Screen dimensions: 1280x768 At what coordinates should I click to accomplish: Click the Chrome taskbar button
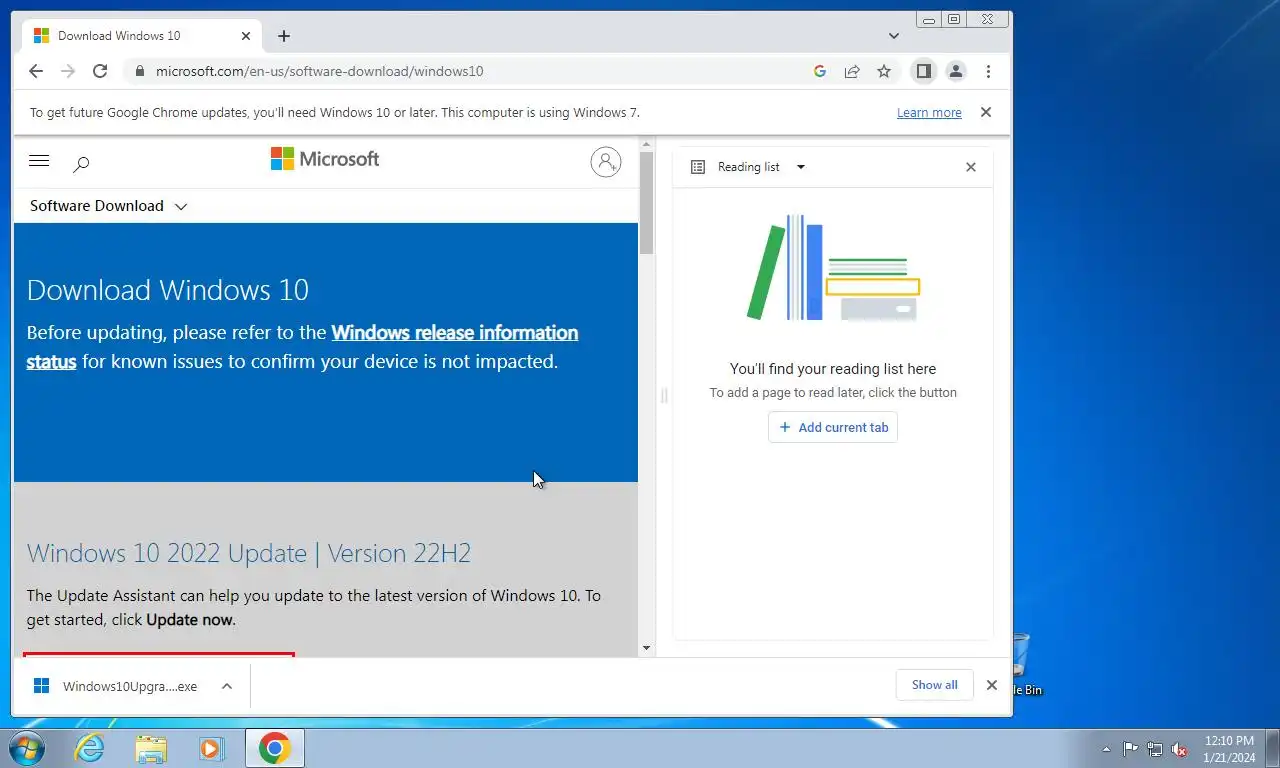(275, 748)
